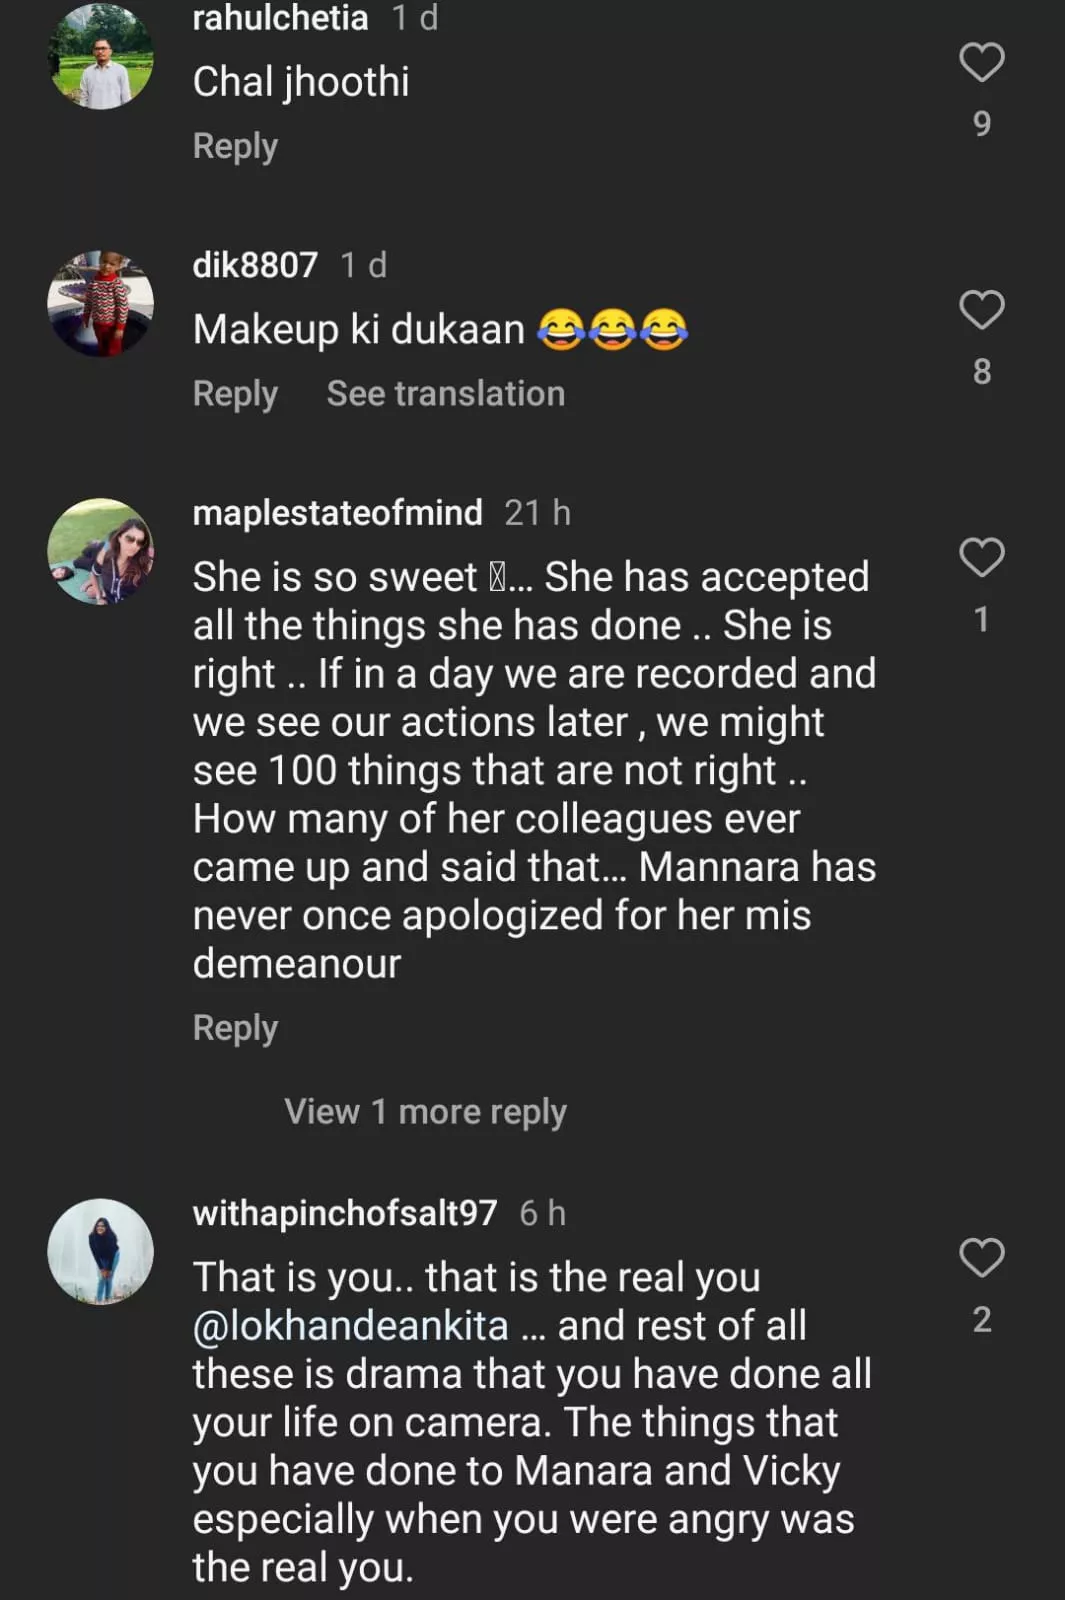Tap heart on maplestateofmind's comment
Screen dimensions: 1065x1600
(981, 558)
